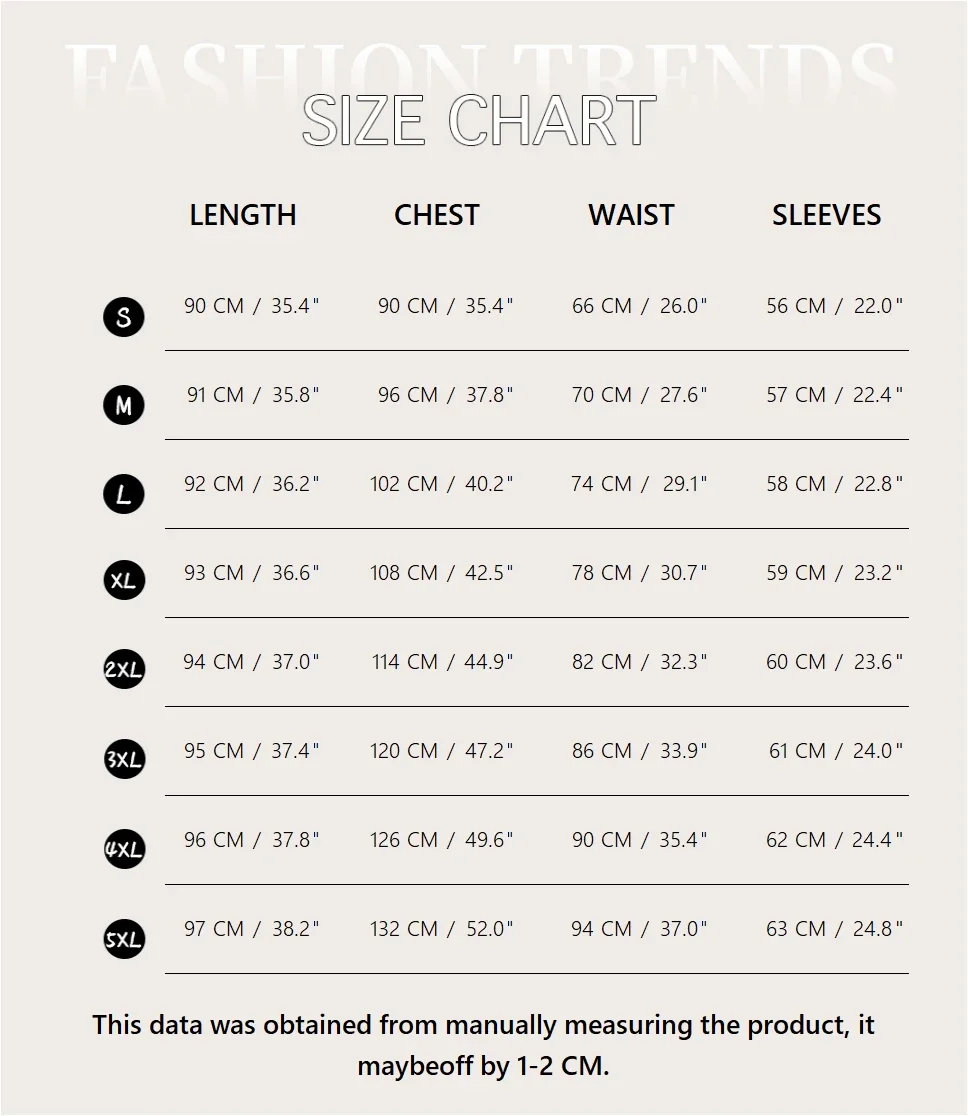Click the S size badge icon
The width and height of the screenshot is (968, 1116).
[x=124, y=317]
